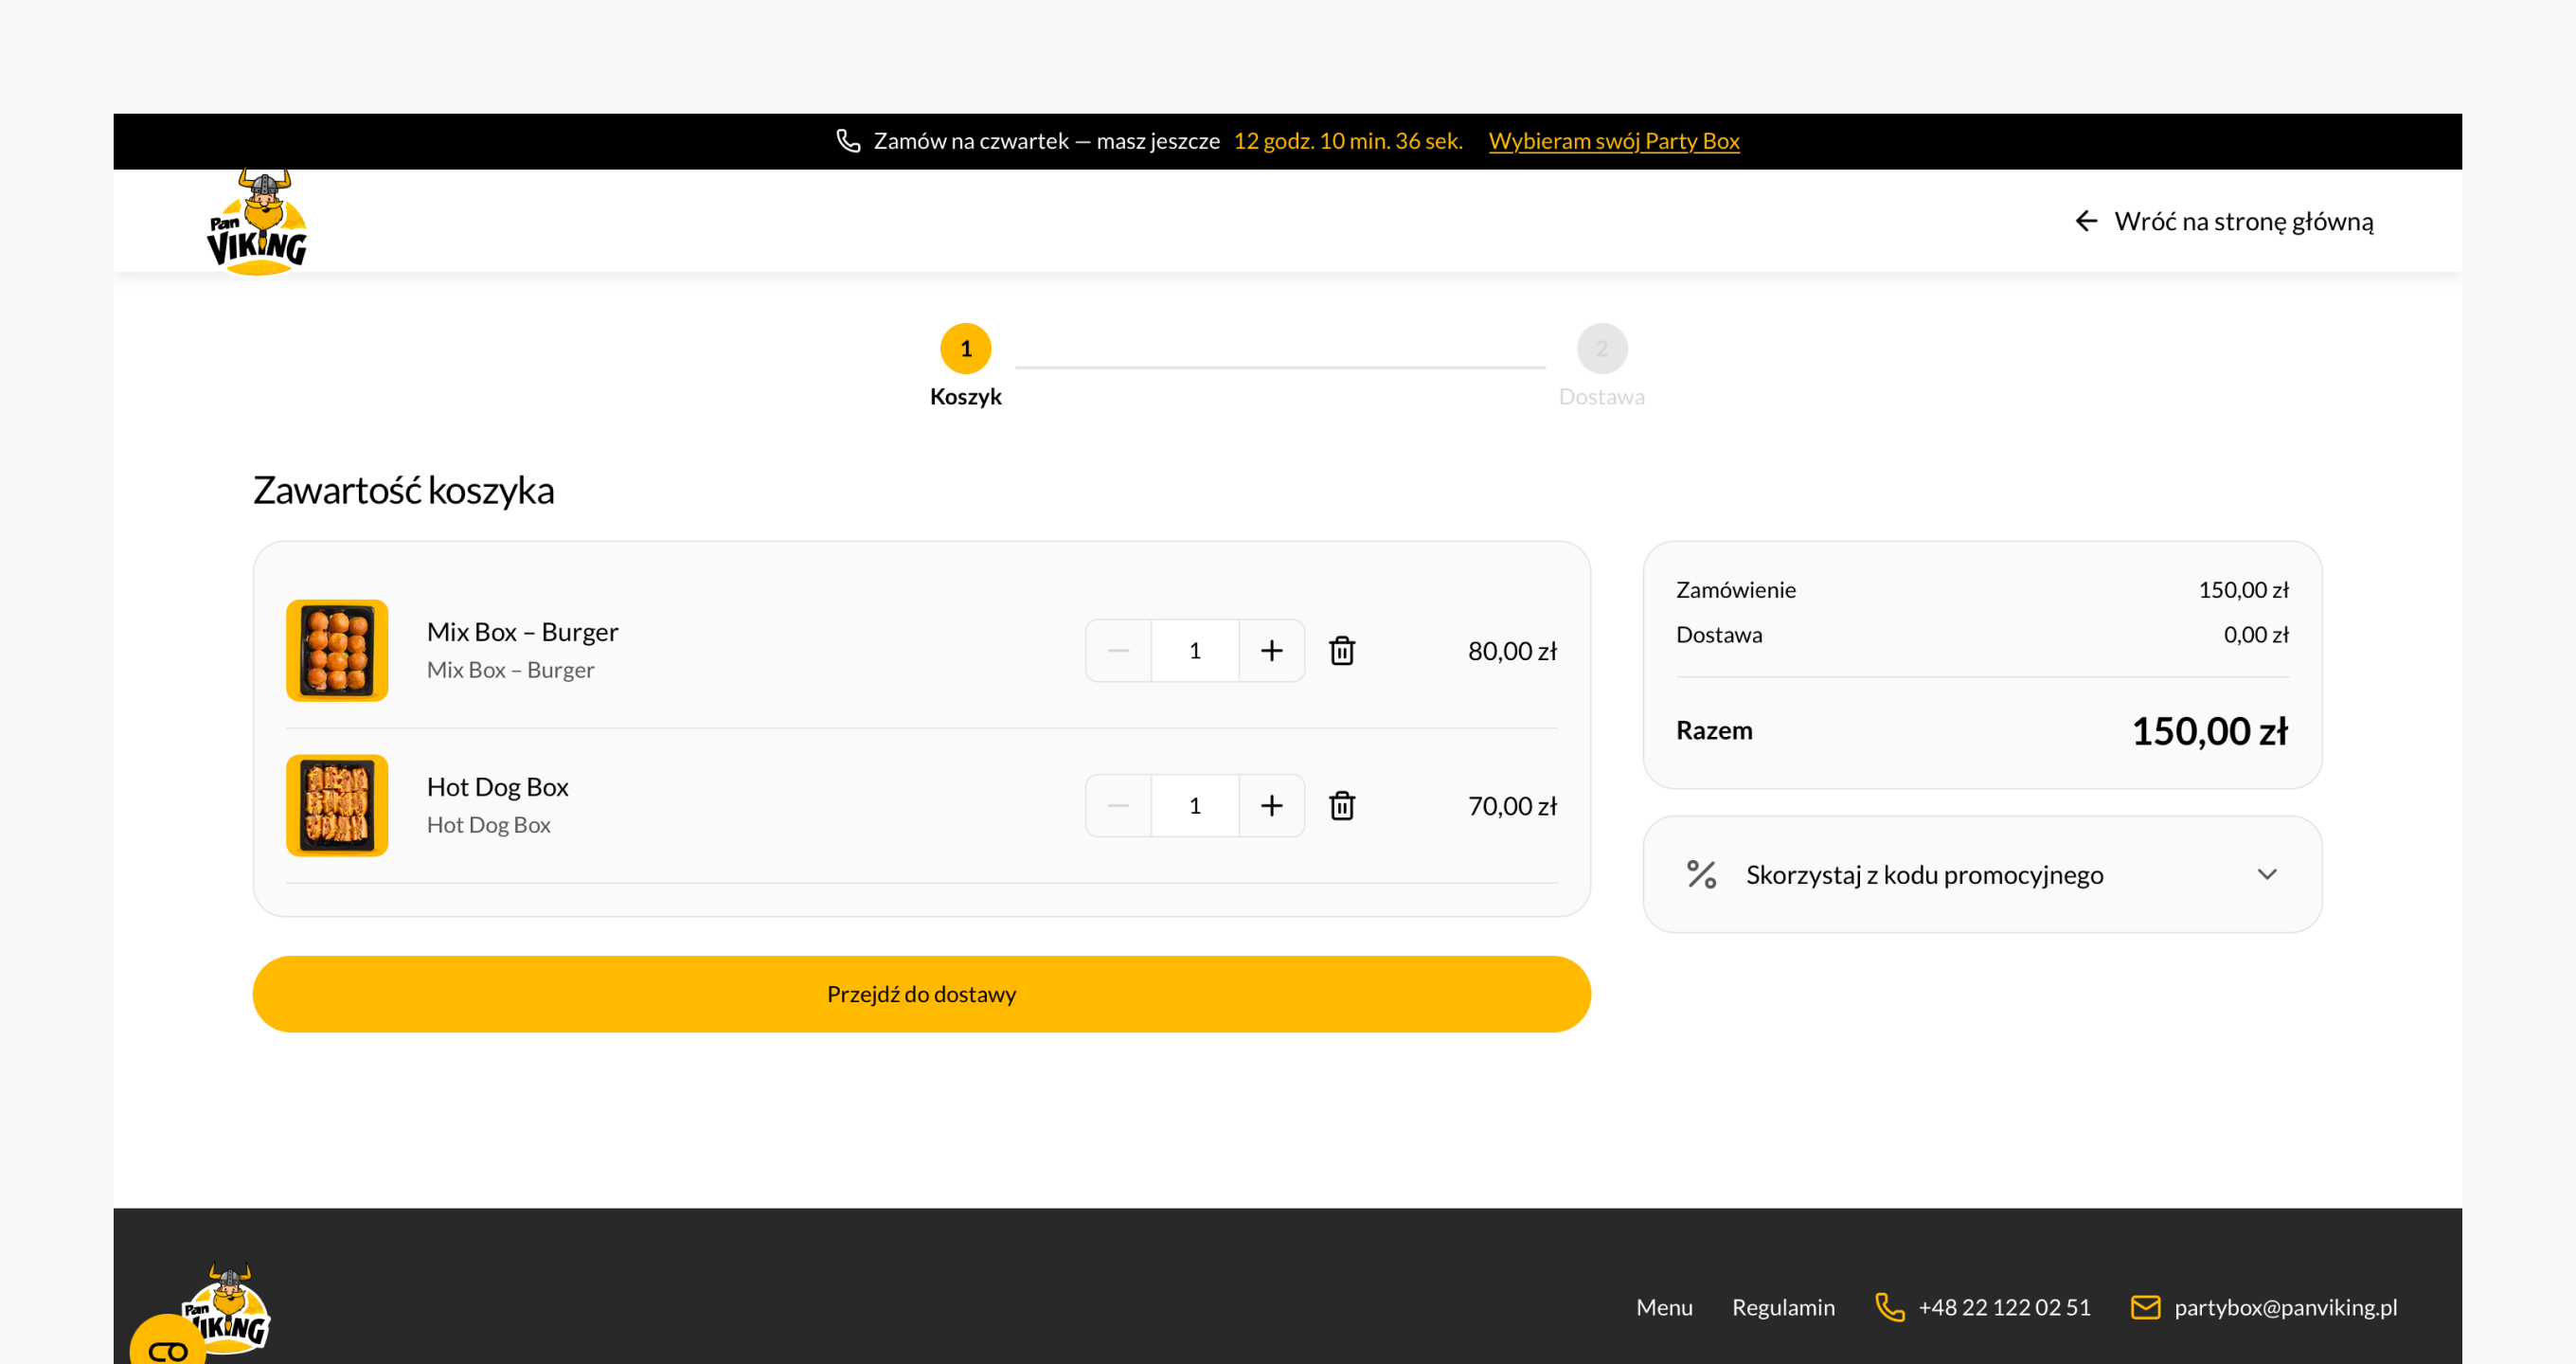Delete Mix Box – Burger with trash icon

[x=1342, y=651]
